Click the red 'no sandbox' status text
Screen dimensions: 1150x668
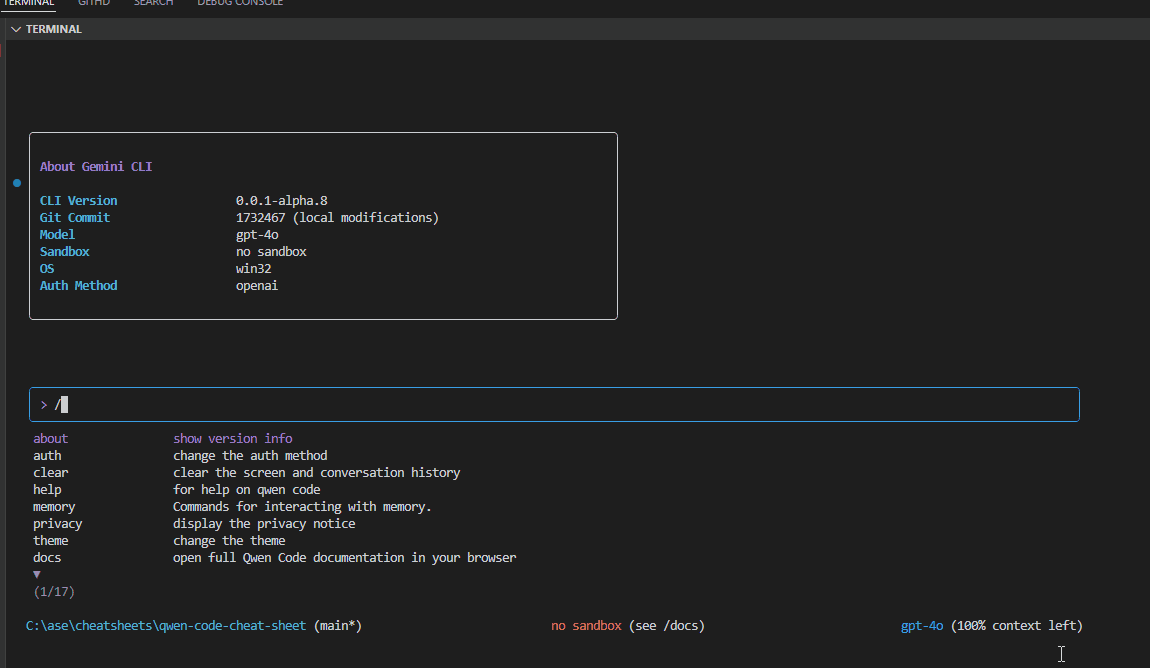click(586, 625)
